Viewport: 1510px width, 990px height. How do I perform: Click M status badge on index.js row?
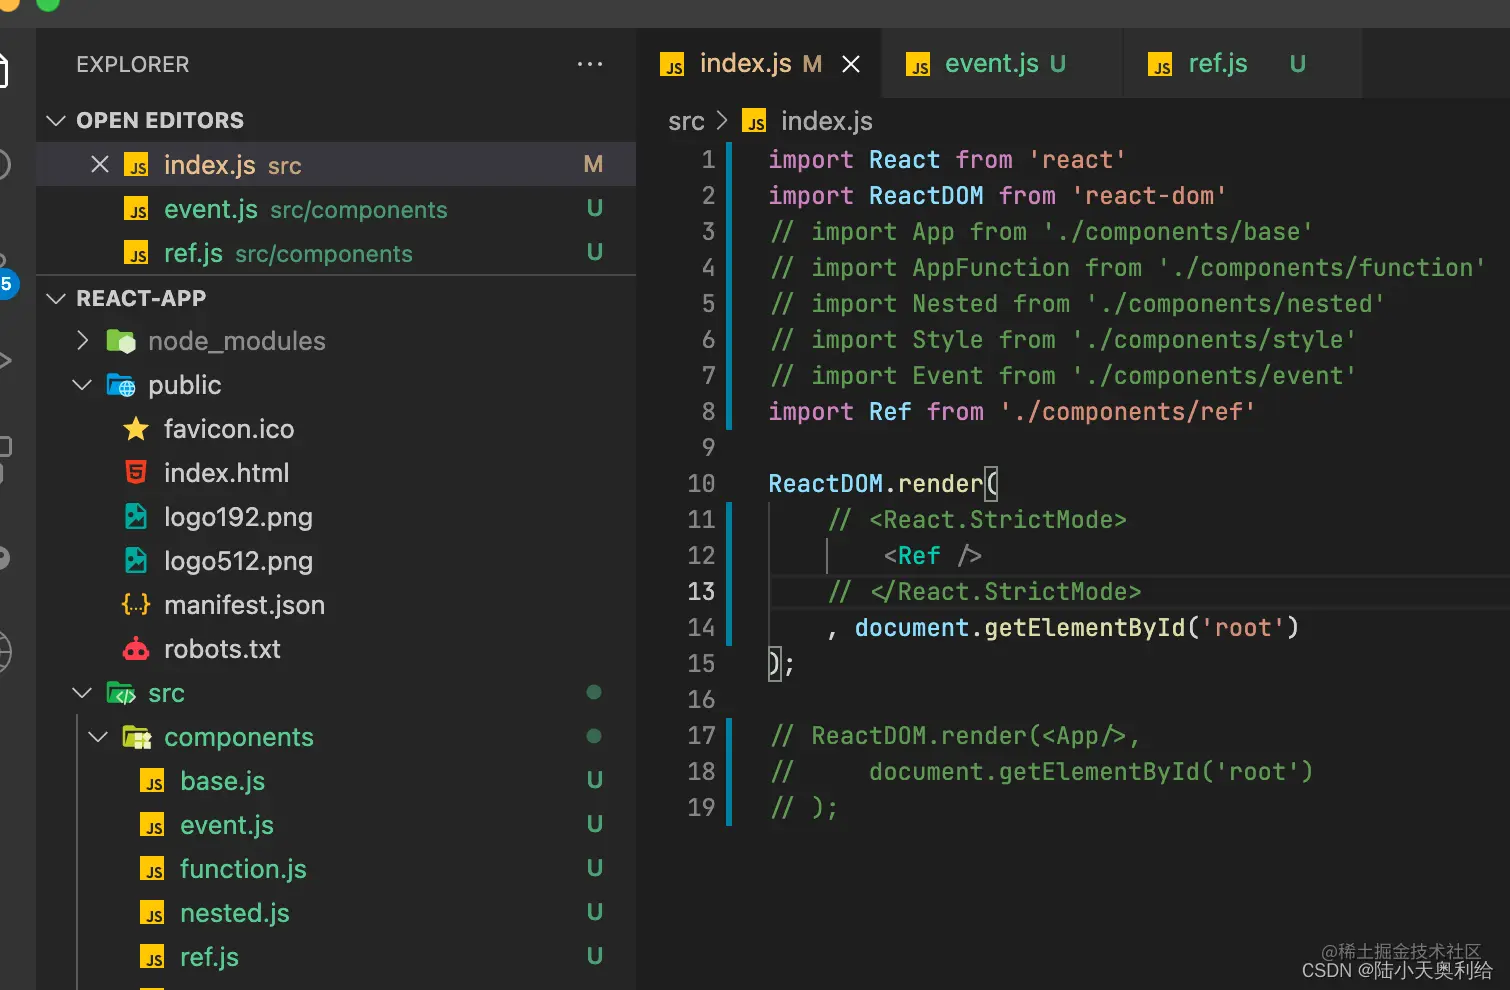coord(593,164)
